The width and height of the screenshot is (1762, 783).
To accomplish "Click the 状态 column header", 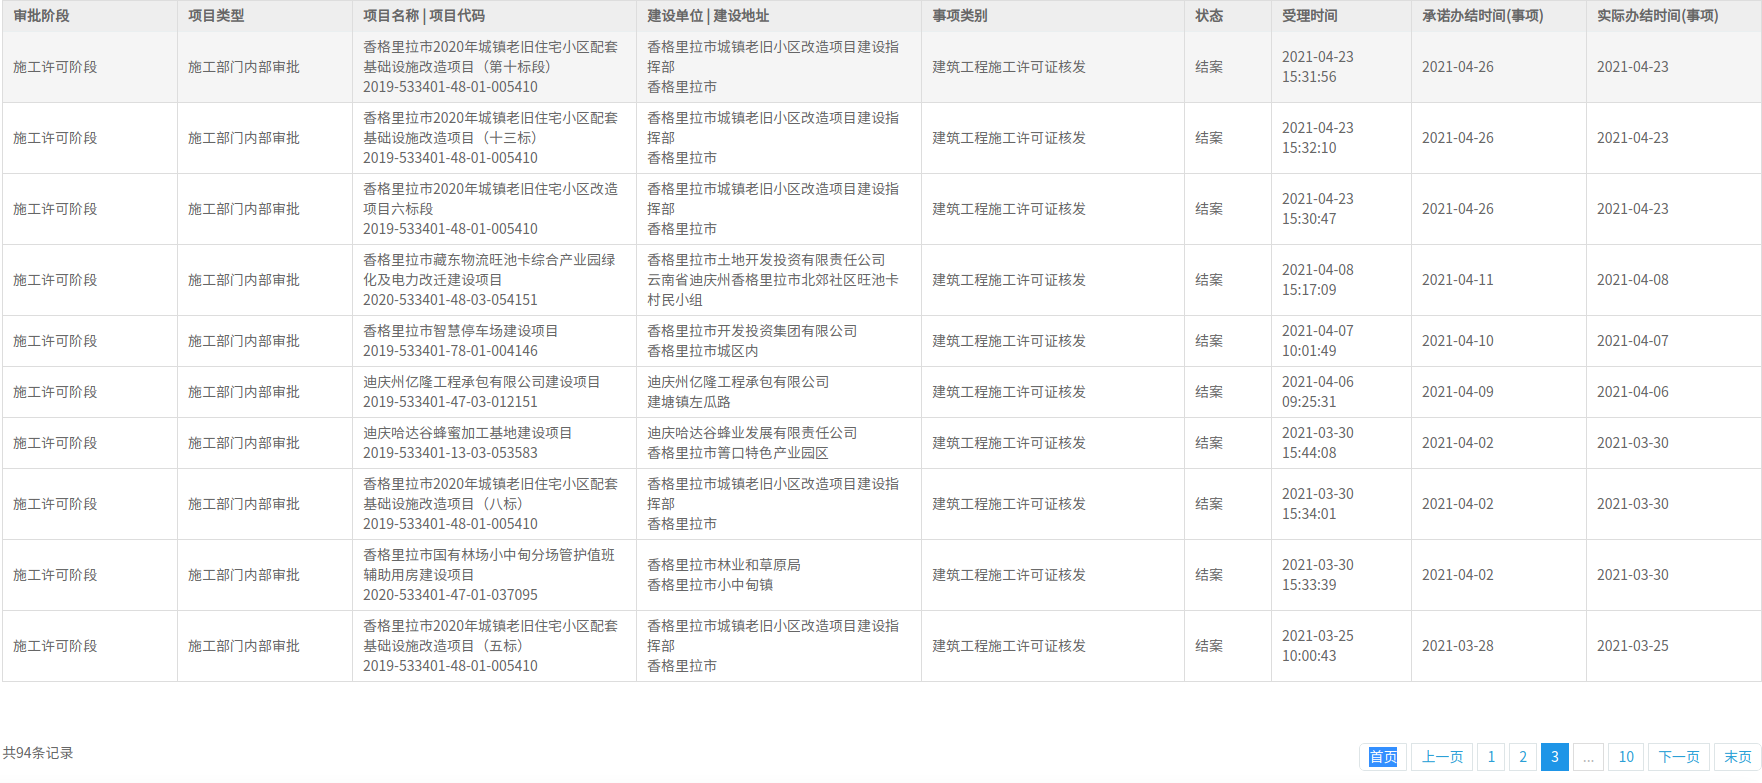I will (x=1209, y=16).
